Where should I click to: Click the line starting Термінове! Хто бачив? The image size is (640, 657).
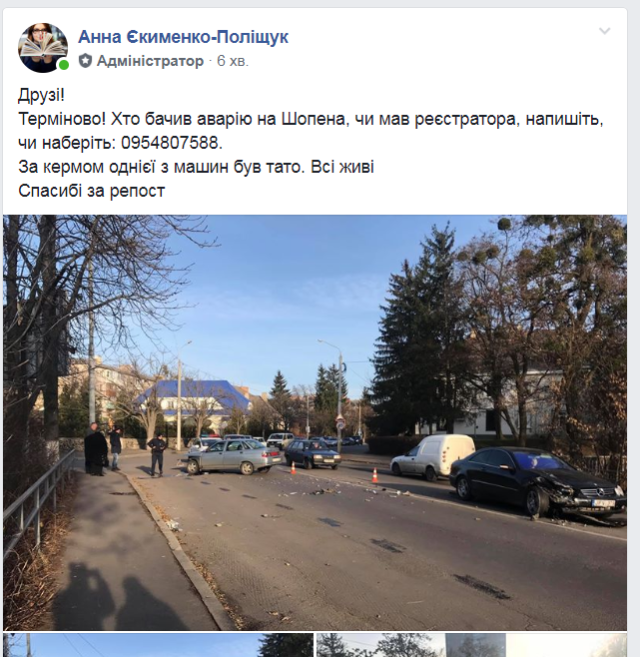[x=311, y=119]
